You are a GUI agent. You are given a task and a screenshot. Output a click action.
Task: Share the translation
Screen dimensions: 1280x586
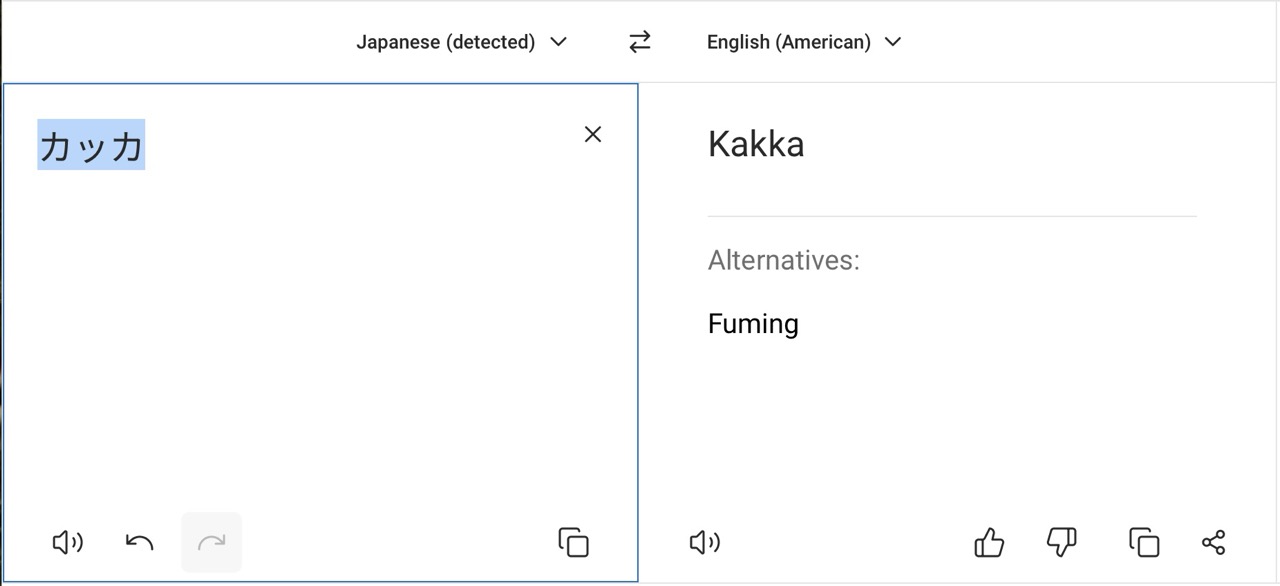click(x=1213, y=542)
